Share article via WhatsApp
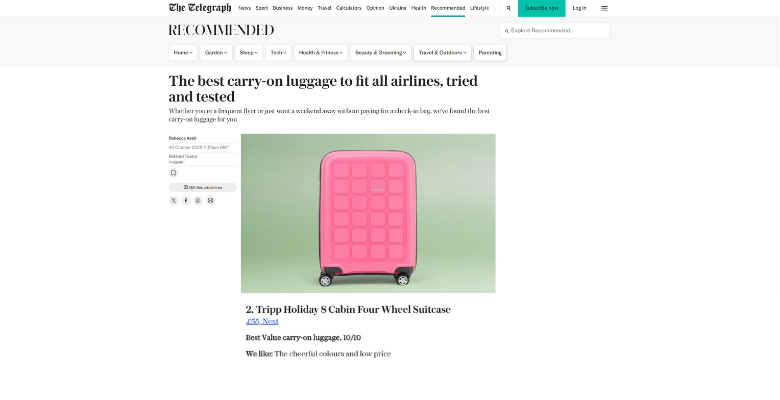The height and width of the screenshot is (400, 780). pos(198,200)
